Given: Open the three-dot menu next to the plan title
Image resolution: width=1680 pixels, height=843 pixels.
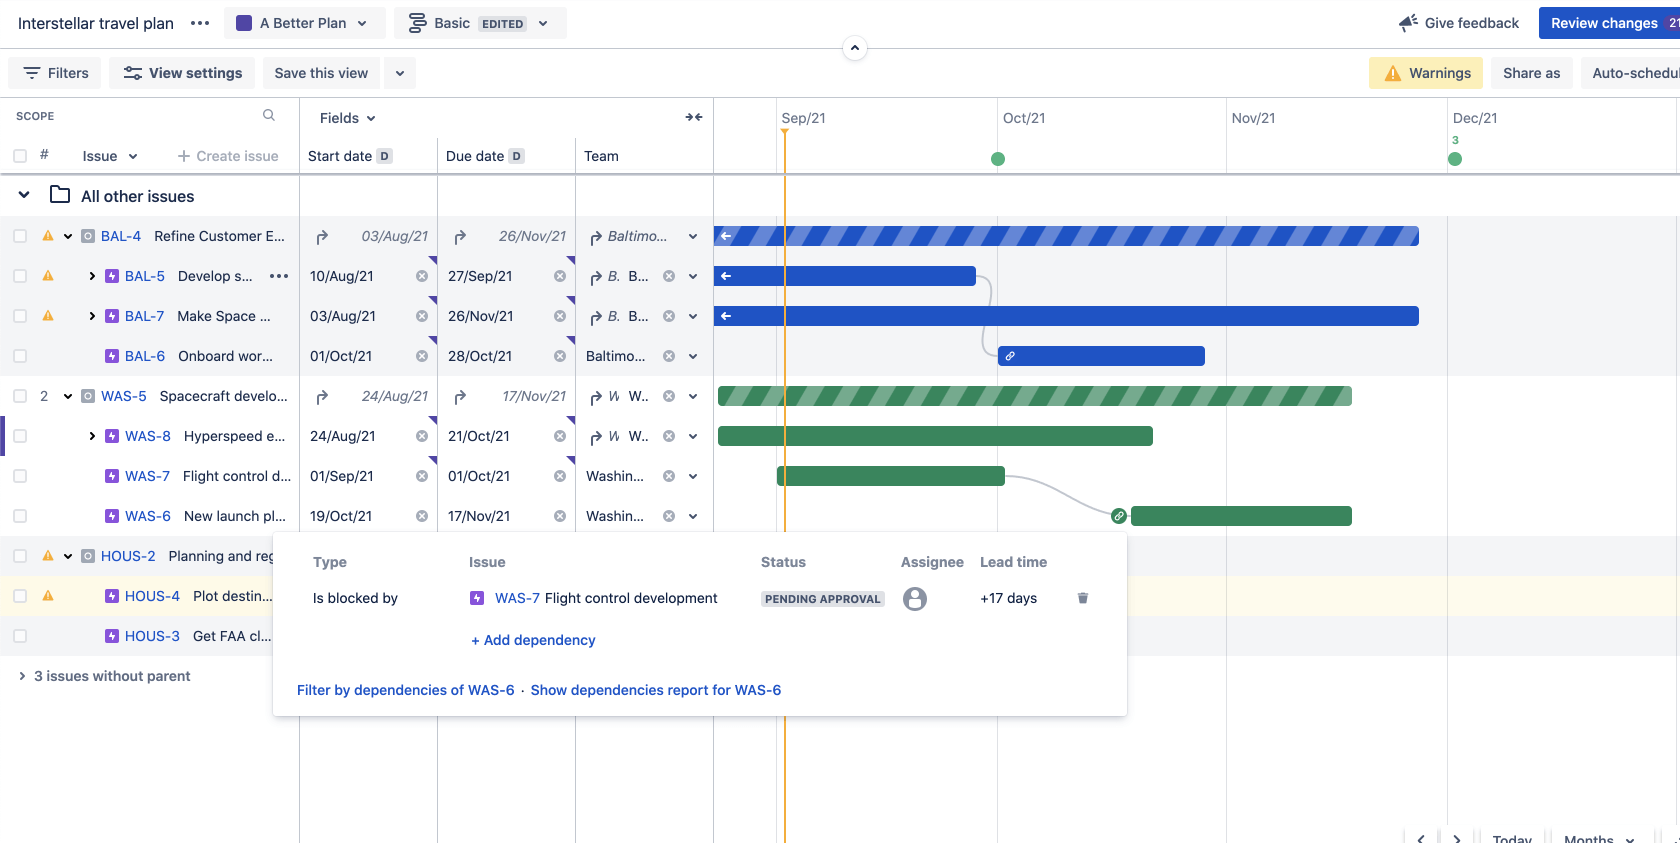Looking at the screenshot, I should coord(200,23).
